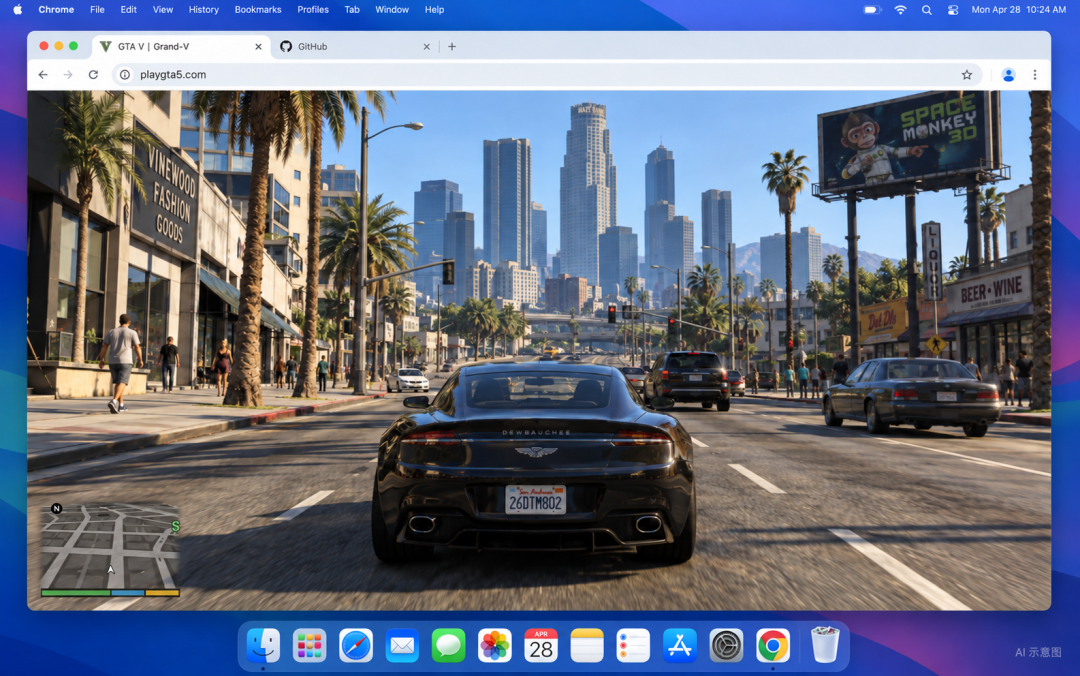
Task: Switch to the GitHub tab
Action: click(355, 47)
